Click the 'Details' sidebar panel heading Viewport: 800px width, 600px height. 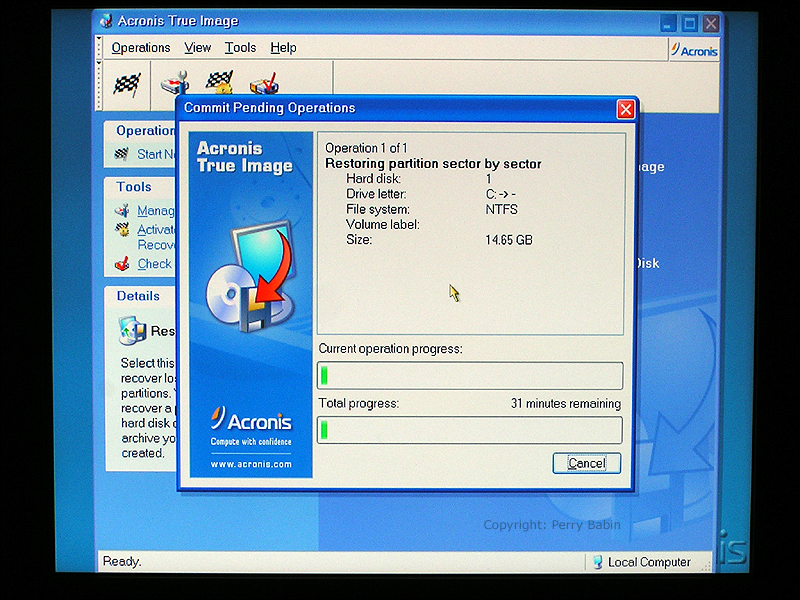tap(138, 296)
